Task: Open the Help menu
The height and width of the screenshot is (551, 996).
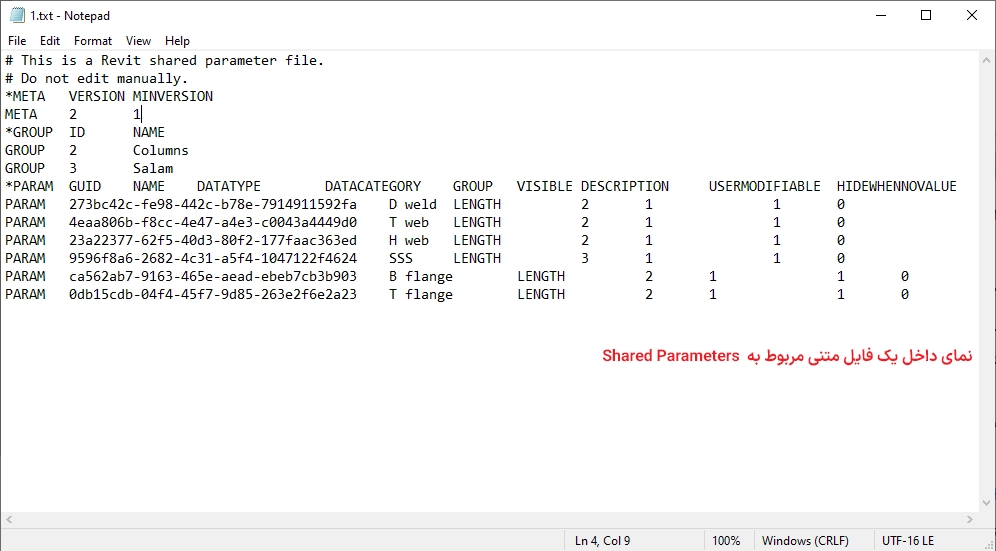Action: point(177,41)
